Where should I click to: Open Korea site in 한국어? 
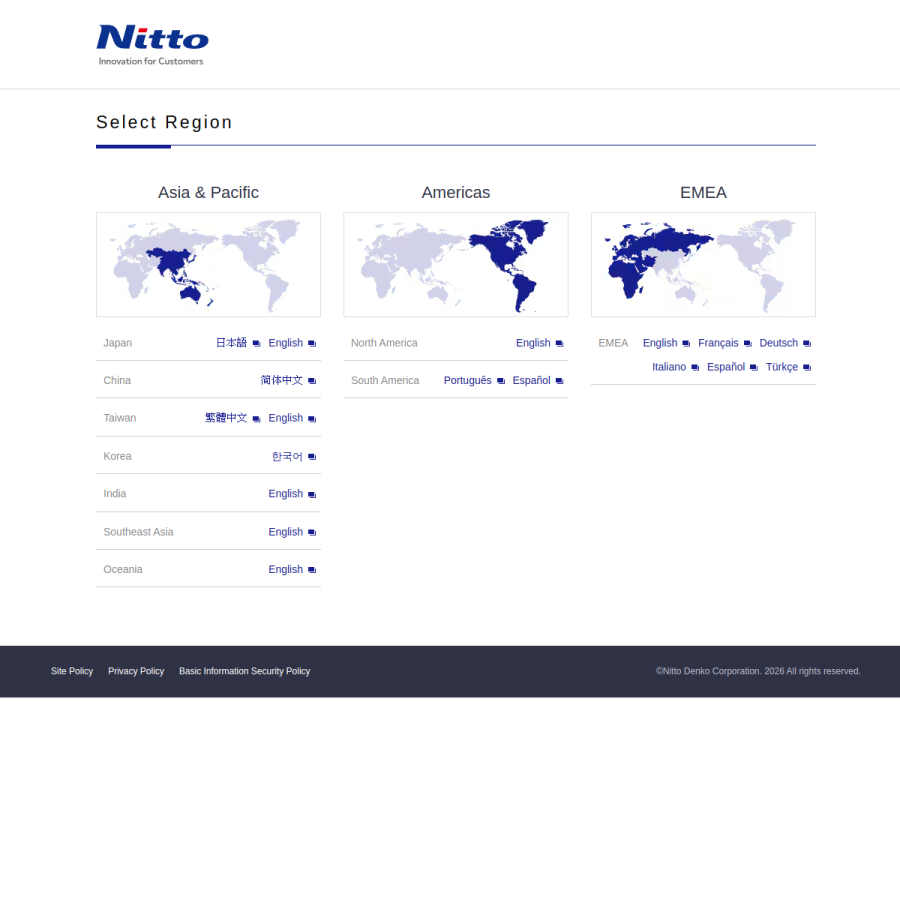click(x=287, y=456)
